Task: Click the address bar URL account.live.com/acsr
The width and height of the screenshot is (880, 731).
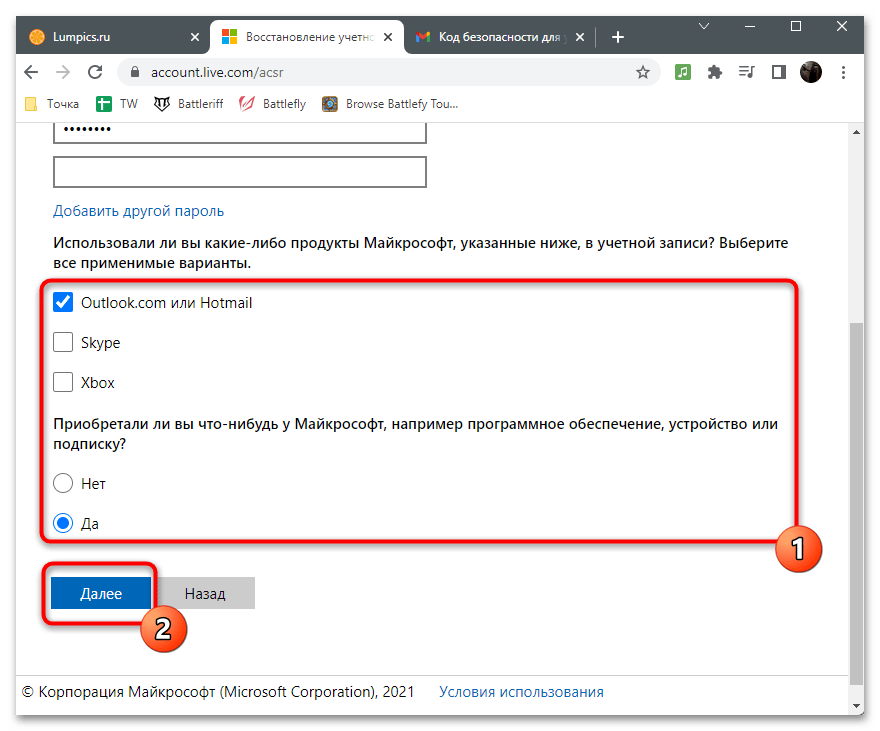Action: tap(217, 72)
